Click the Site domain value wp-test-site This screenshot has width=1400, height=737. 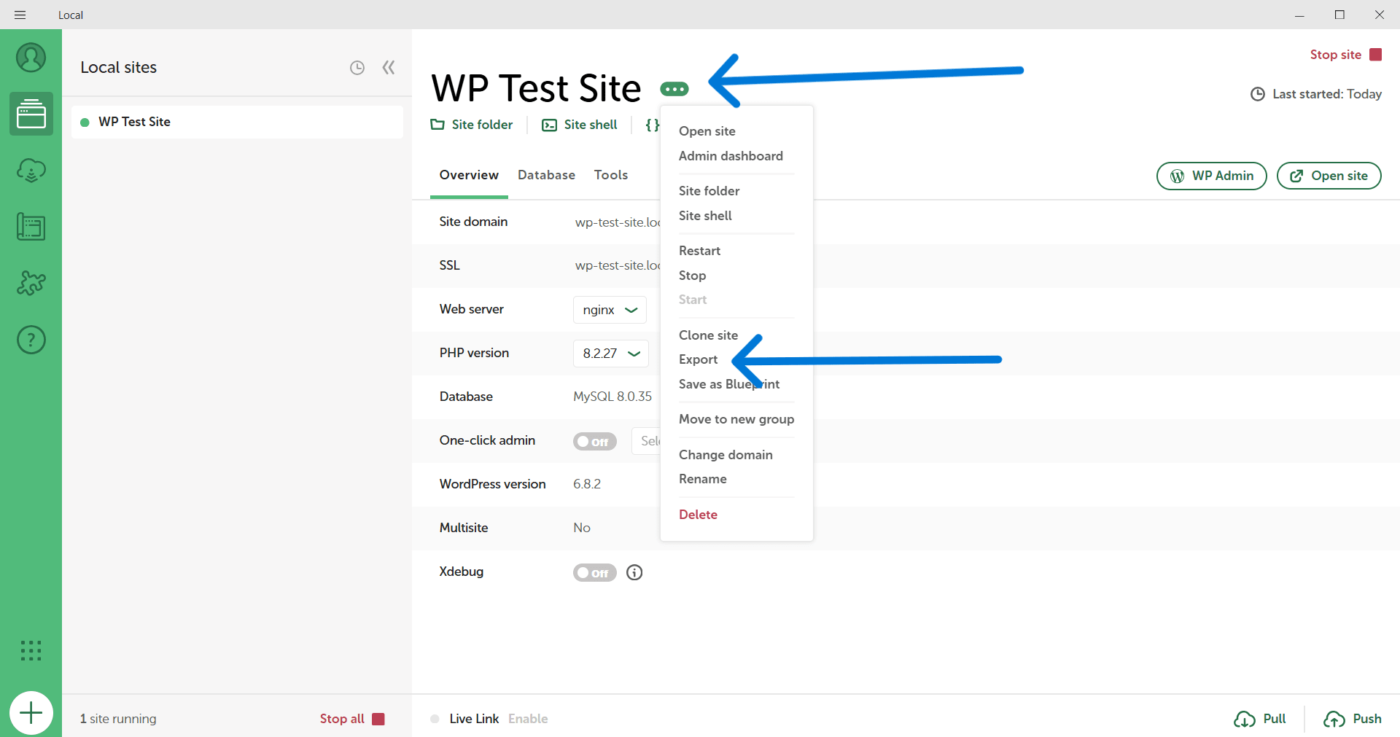pyautogui.click(x=618, y=222)
